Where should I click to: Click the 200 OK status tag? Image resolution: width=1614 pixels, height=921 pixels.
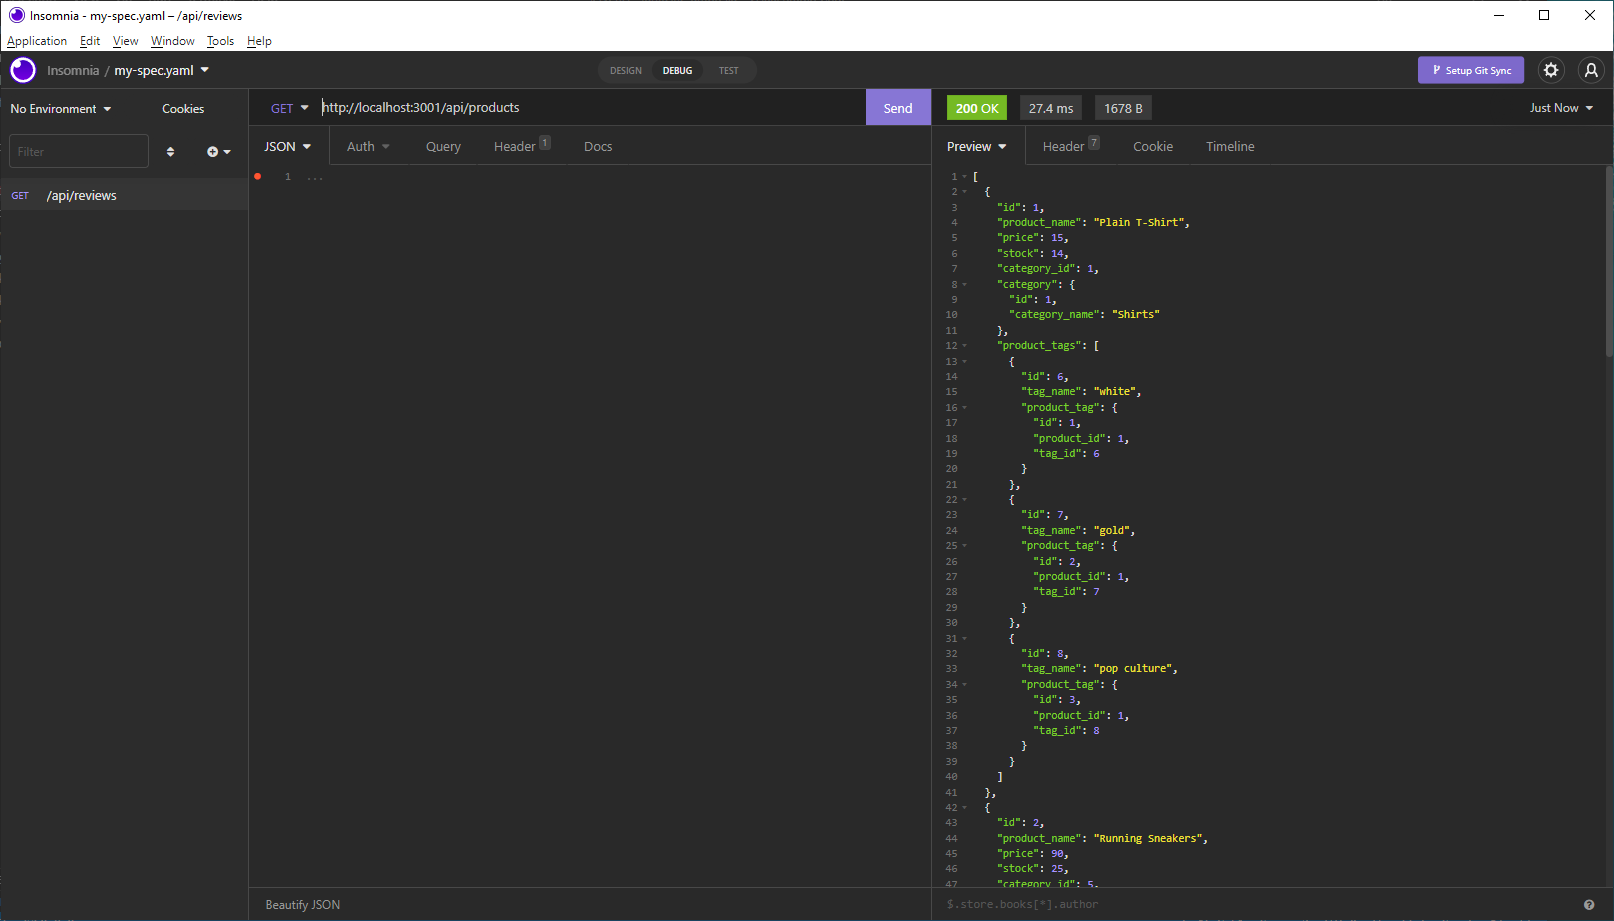(x=977, y=108)
